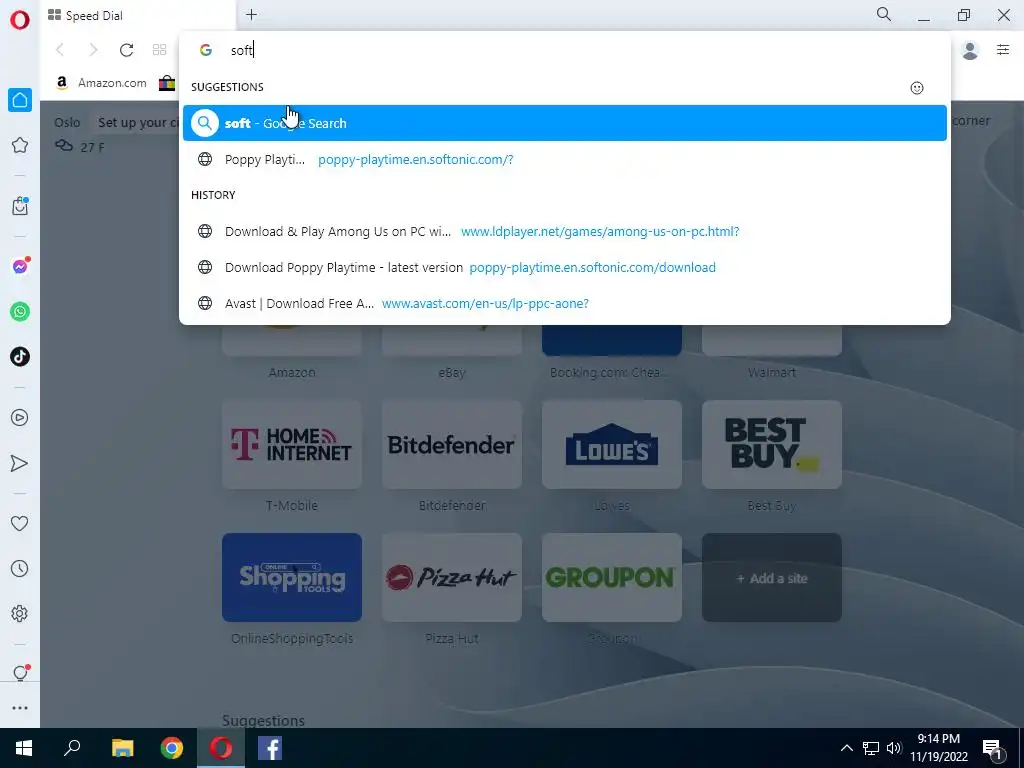Viewport: 1024px width, 768px height.
Task: Open the Lowe's speed dial tile
Action: tap(612, 445)
